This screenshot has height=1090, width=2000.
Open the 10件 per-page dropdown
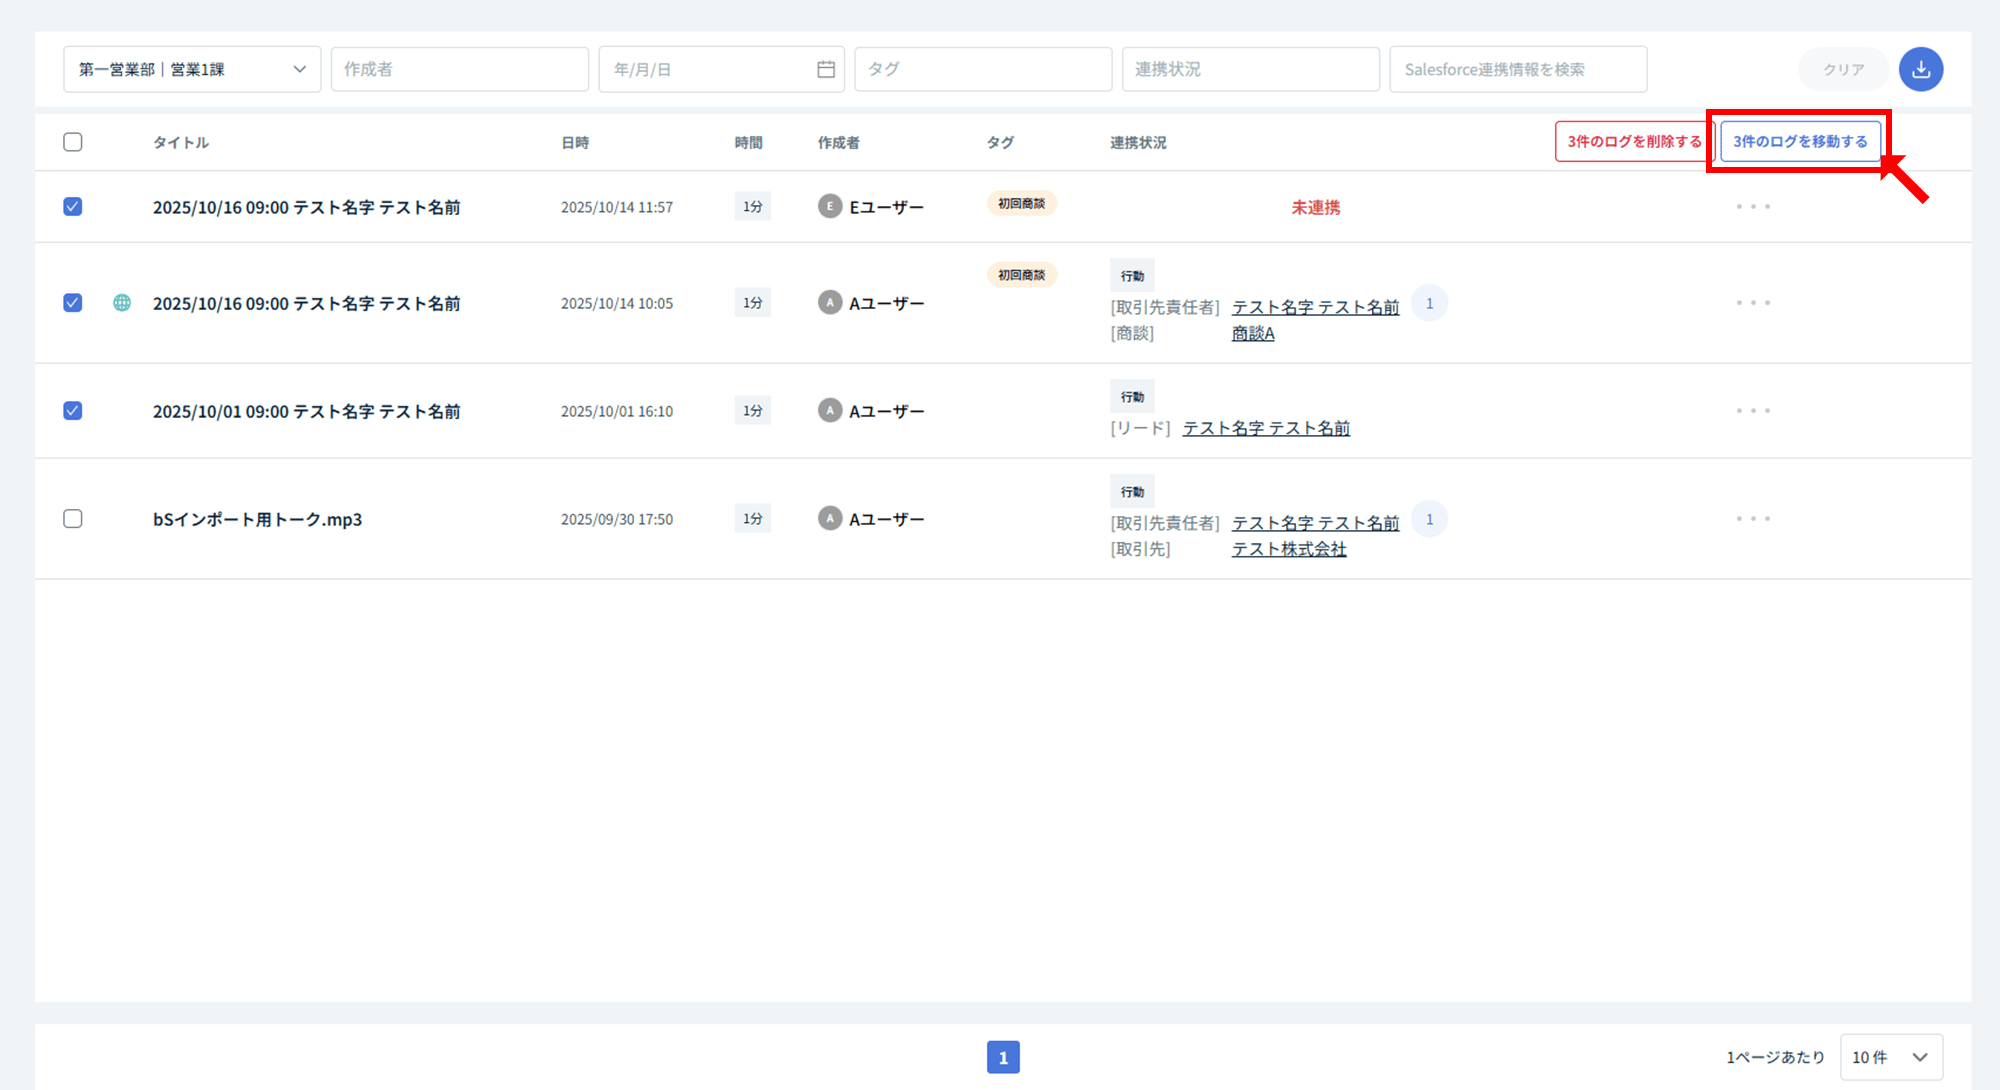pos(1890,1057)
